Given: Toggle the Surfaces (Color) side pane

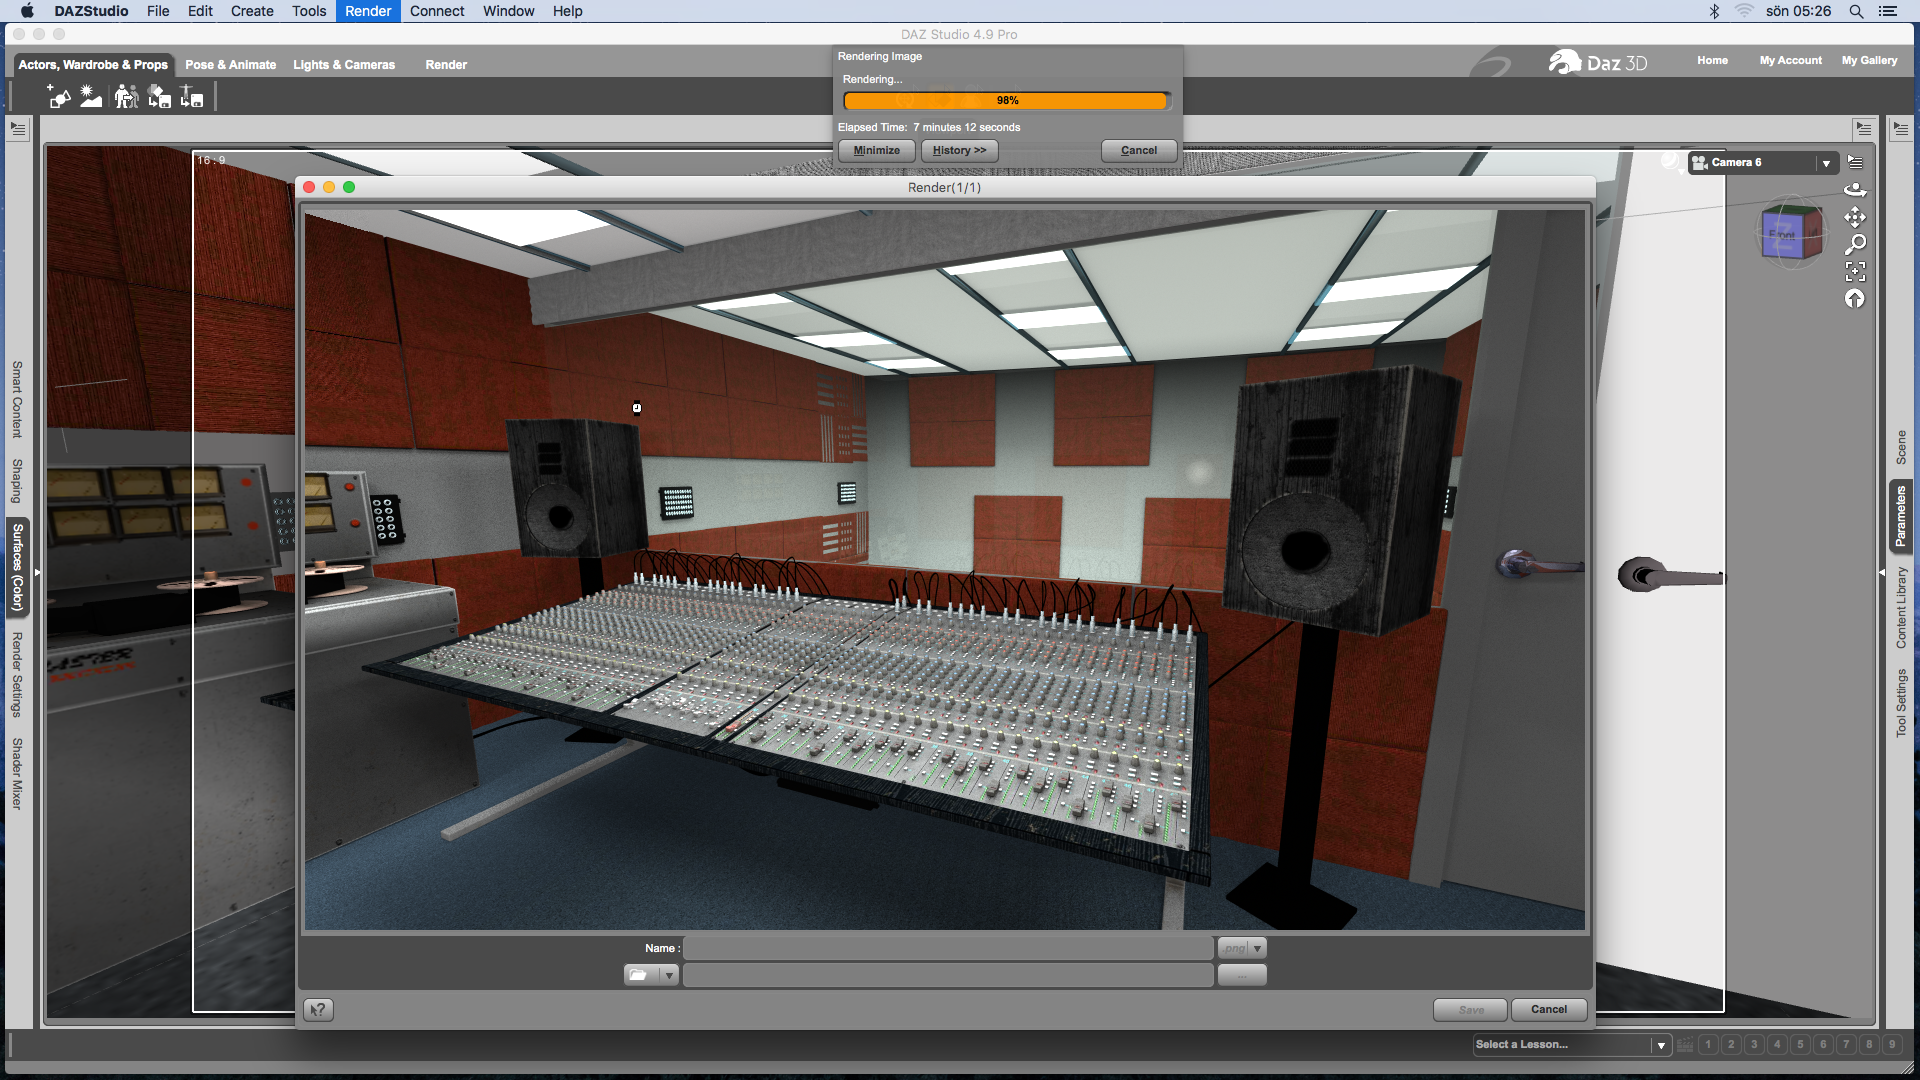Looking at the screenshot, I should click(x=17, y=567).
